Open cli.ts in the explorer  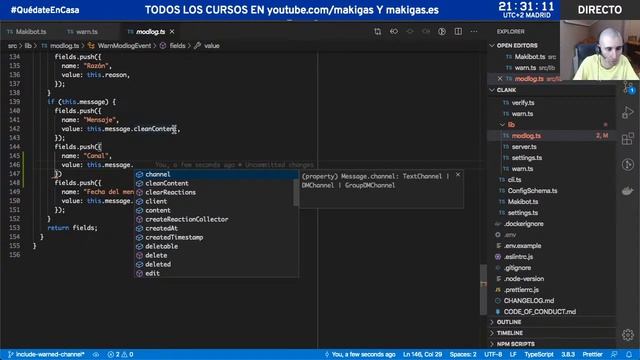(514, 180)
